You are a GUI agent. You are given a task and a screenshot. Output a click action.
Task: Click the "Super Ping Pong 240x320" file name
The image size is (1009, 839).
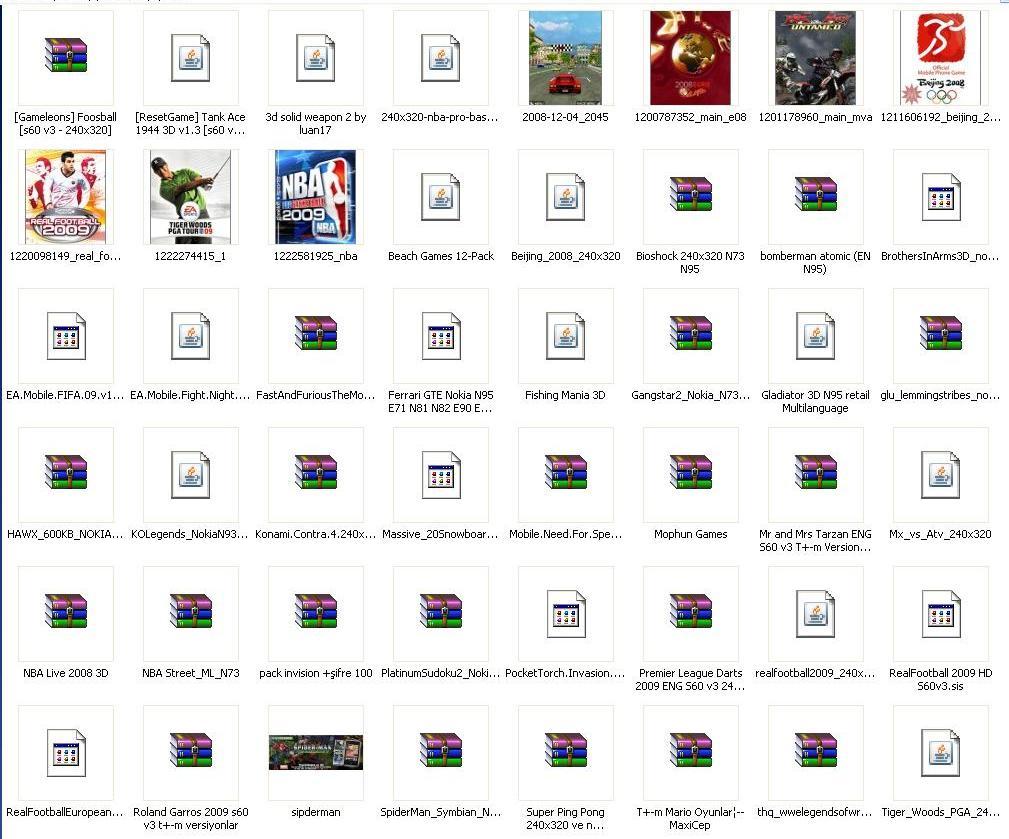coord(565,818)
